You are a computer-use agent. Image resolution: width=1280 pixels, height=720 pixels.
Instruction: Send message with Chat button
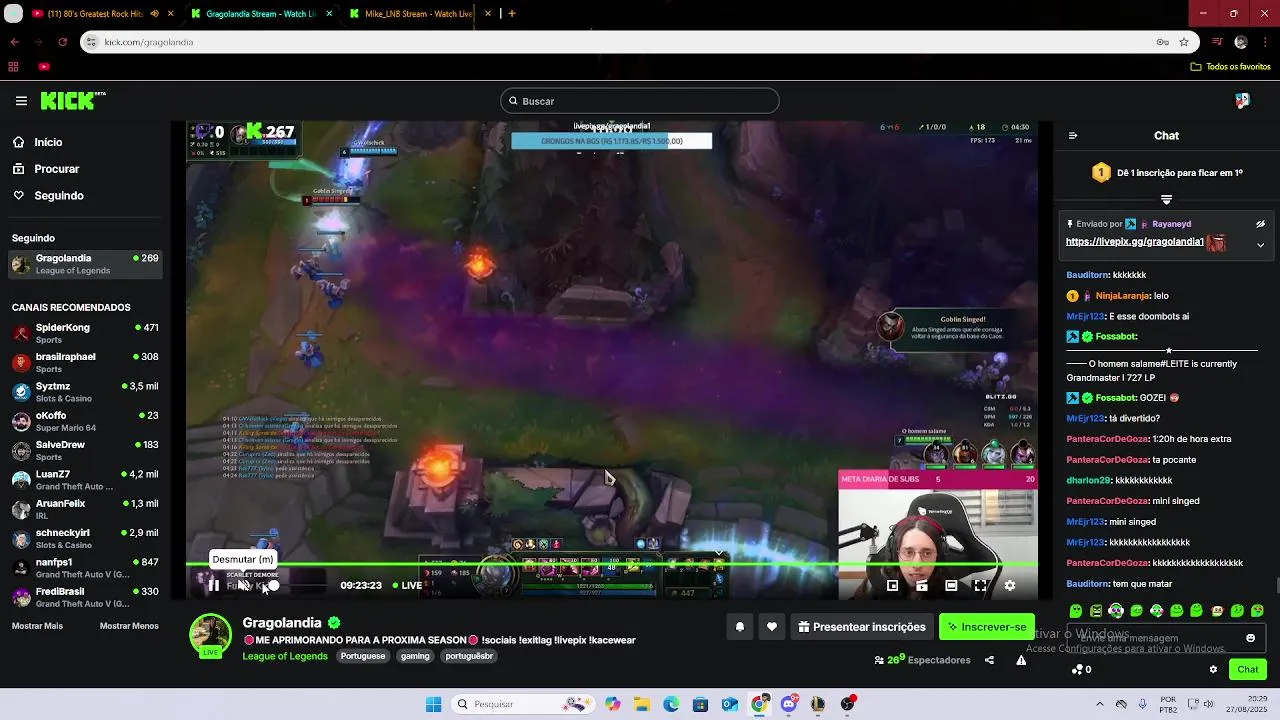tap(1248, 669)
